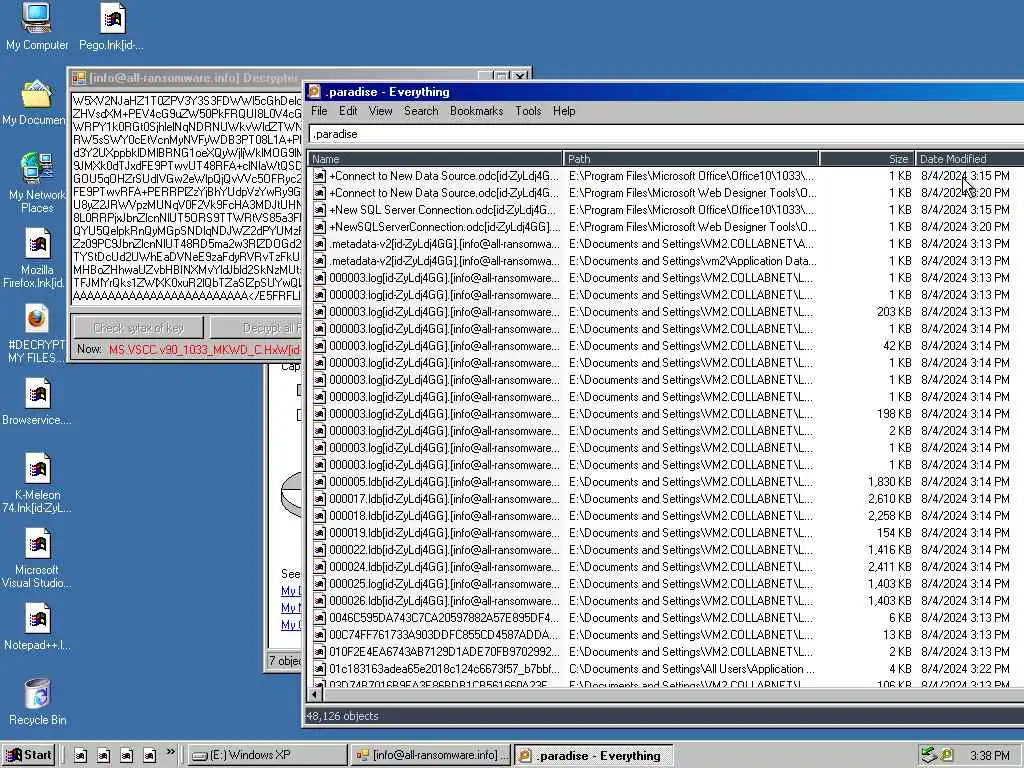Viewport: 1024px width, 768px height.
Task: Open the View menu in Everything
Action: coord(380,111)
